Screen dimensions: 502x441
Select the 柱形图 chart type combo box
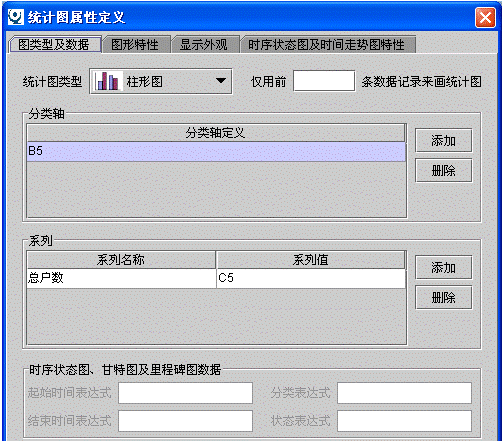coord(161,81)
